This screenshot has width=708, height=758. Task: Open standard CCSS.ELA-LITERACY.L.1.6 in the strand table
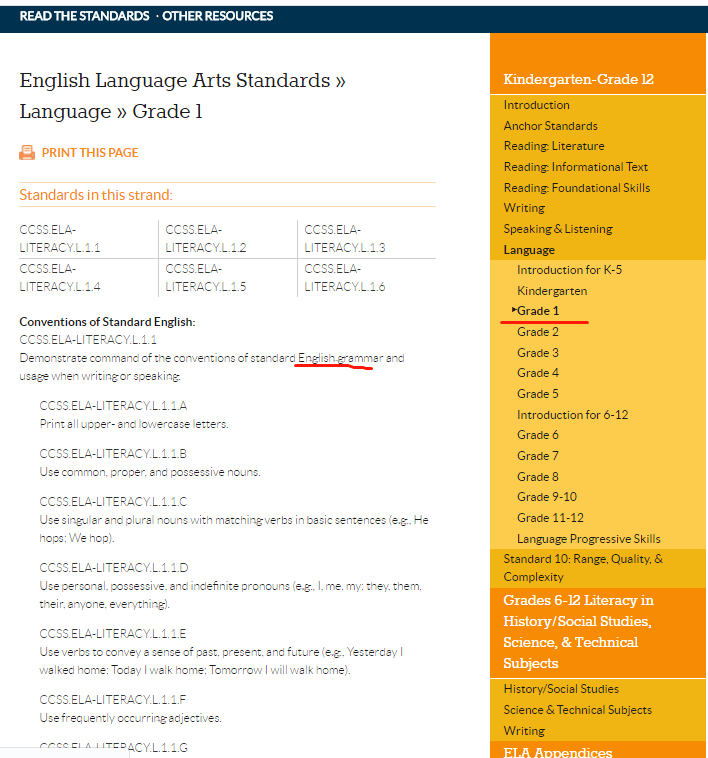345,278
